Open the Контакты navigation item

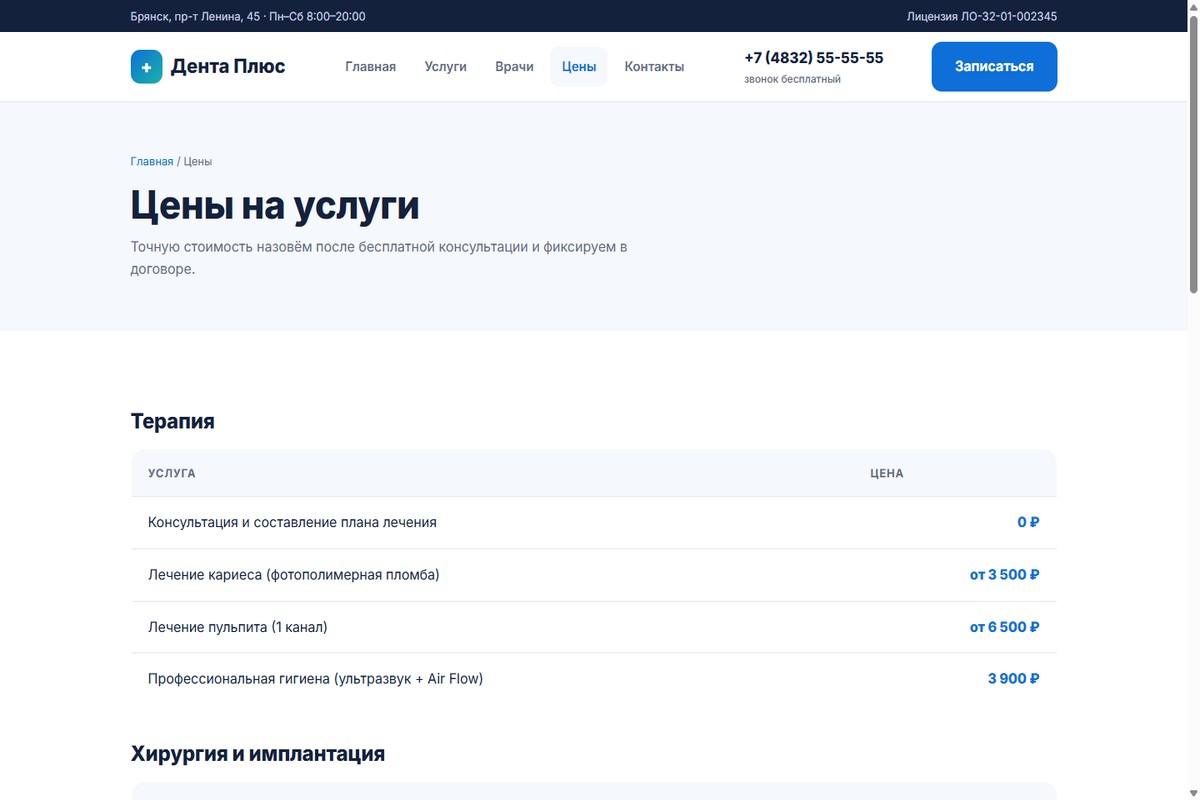pyautogui.click(x=654, y=67)
